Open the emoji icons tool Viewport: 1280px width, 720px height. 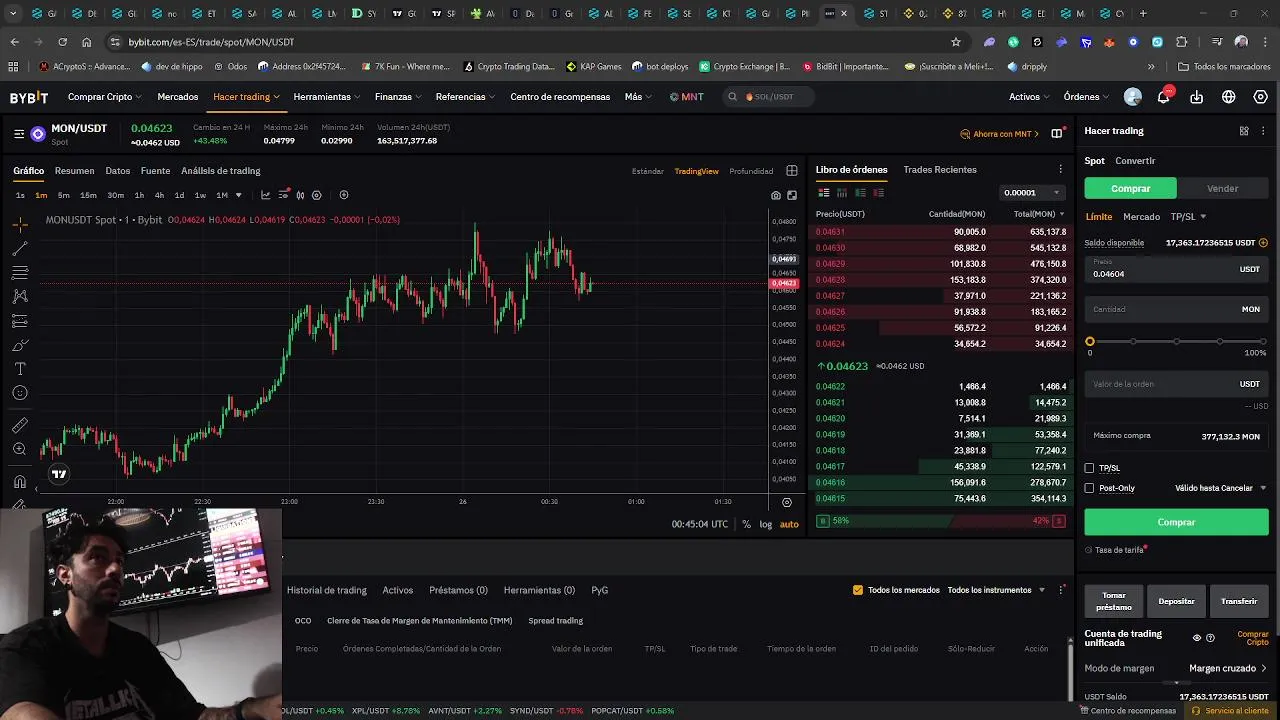coord(20,393)
